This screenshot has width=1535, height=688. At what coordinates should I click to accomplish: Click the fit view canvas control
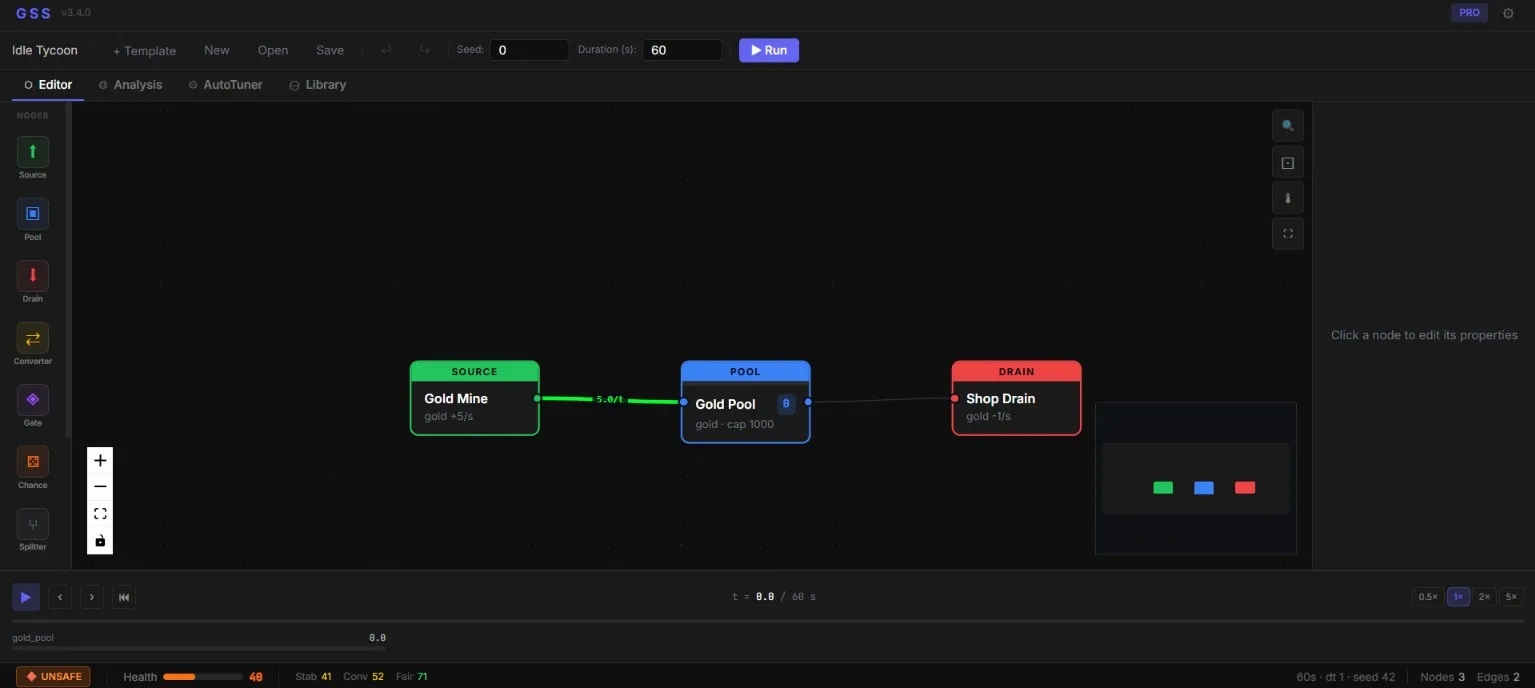pos(100,514)
